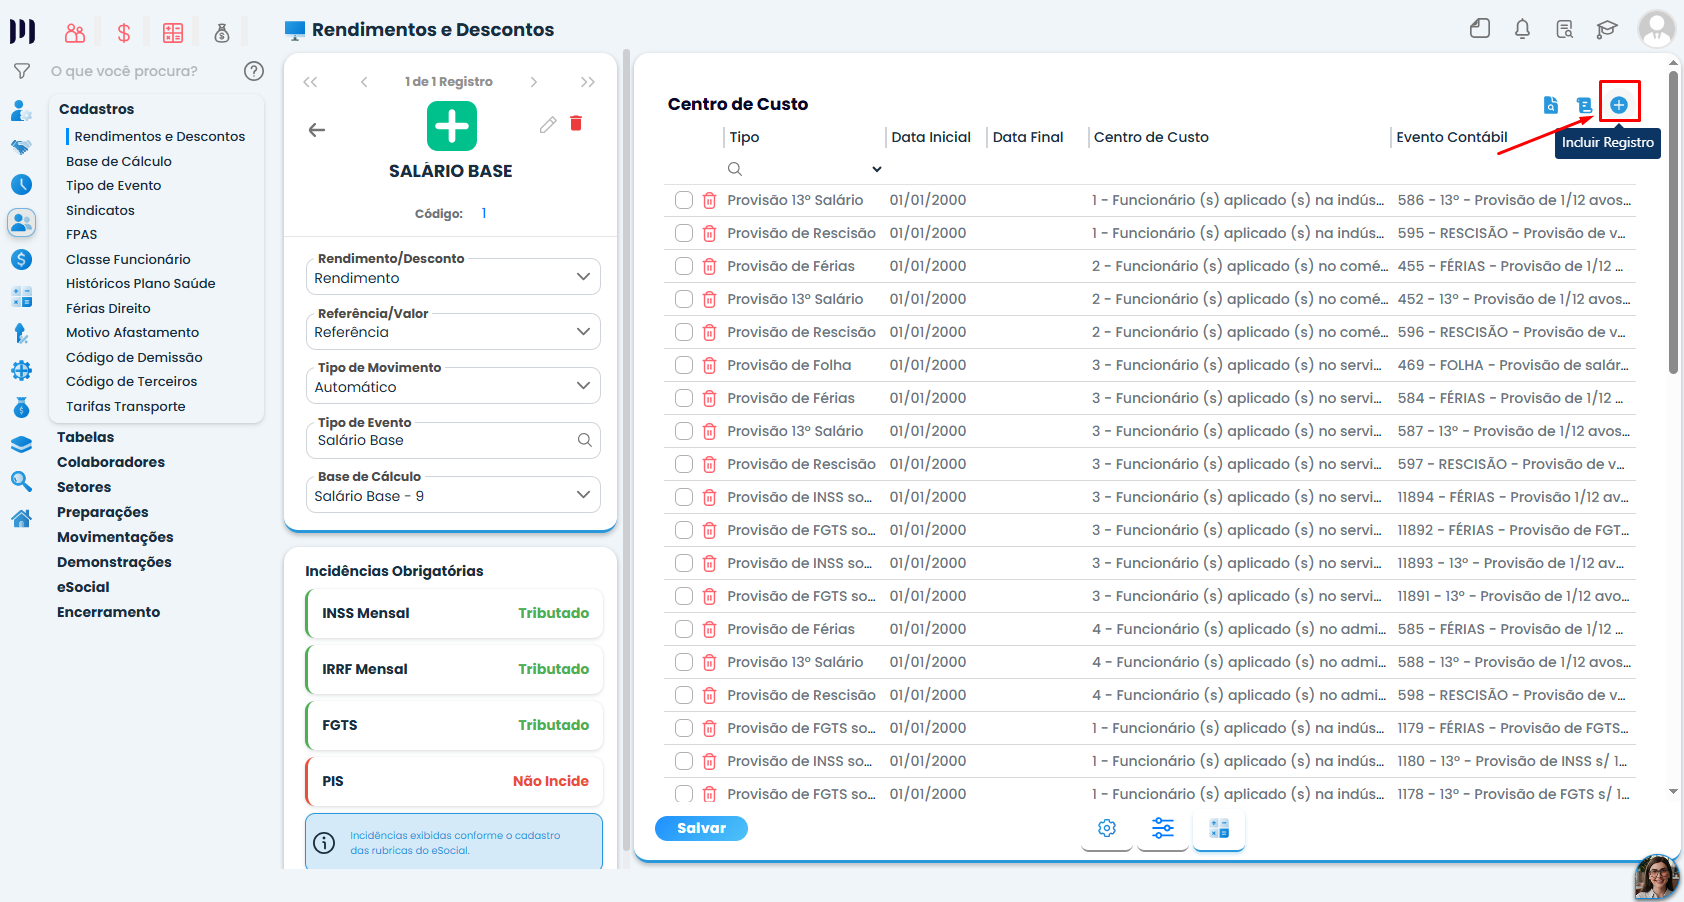
Task: Click the Incluir Registro plus icon
Action: [1619, 104]
